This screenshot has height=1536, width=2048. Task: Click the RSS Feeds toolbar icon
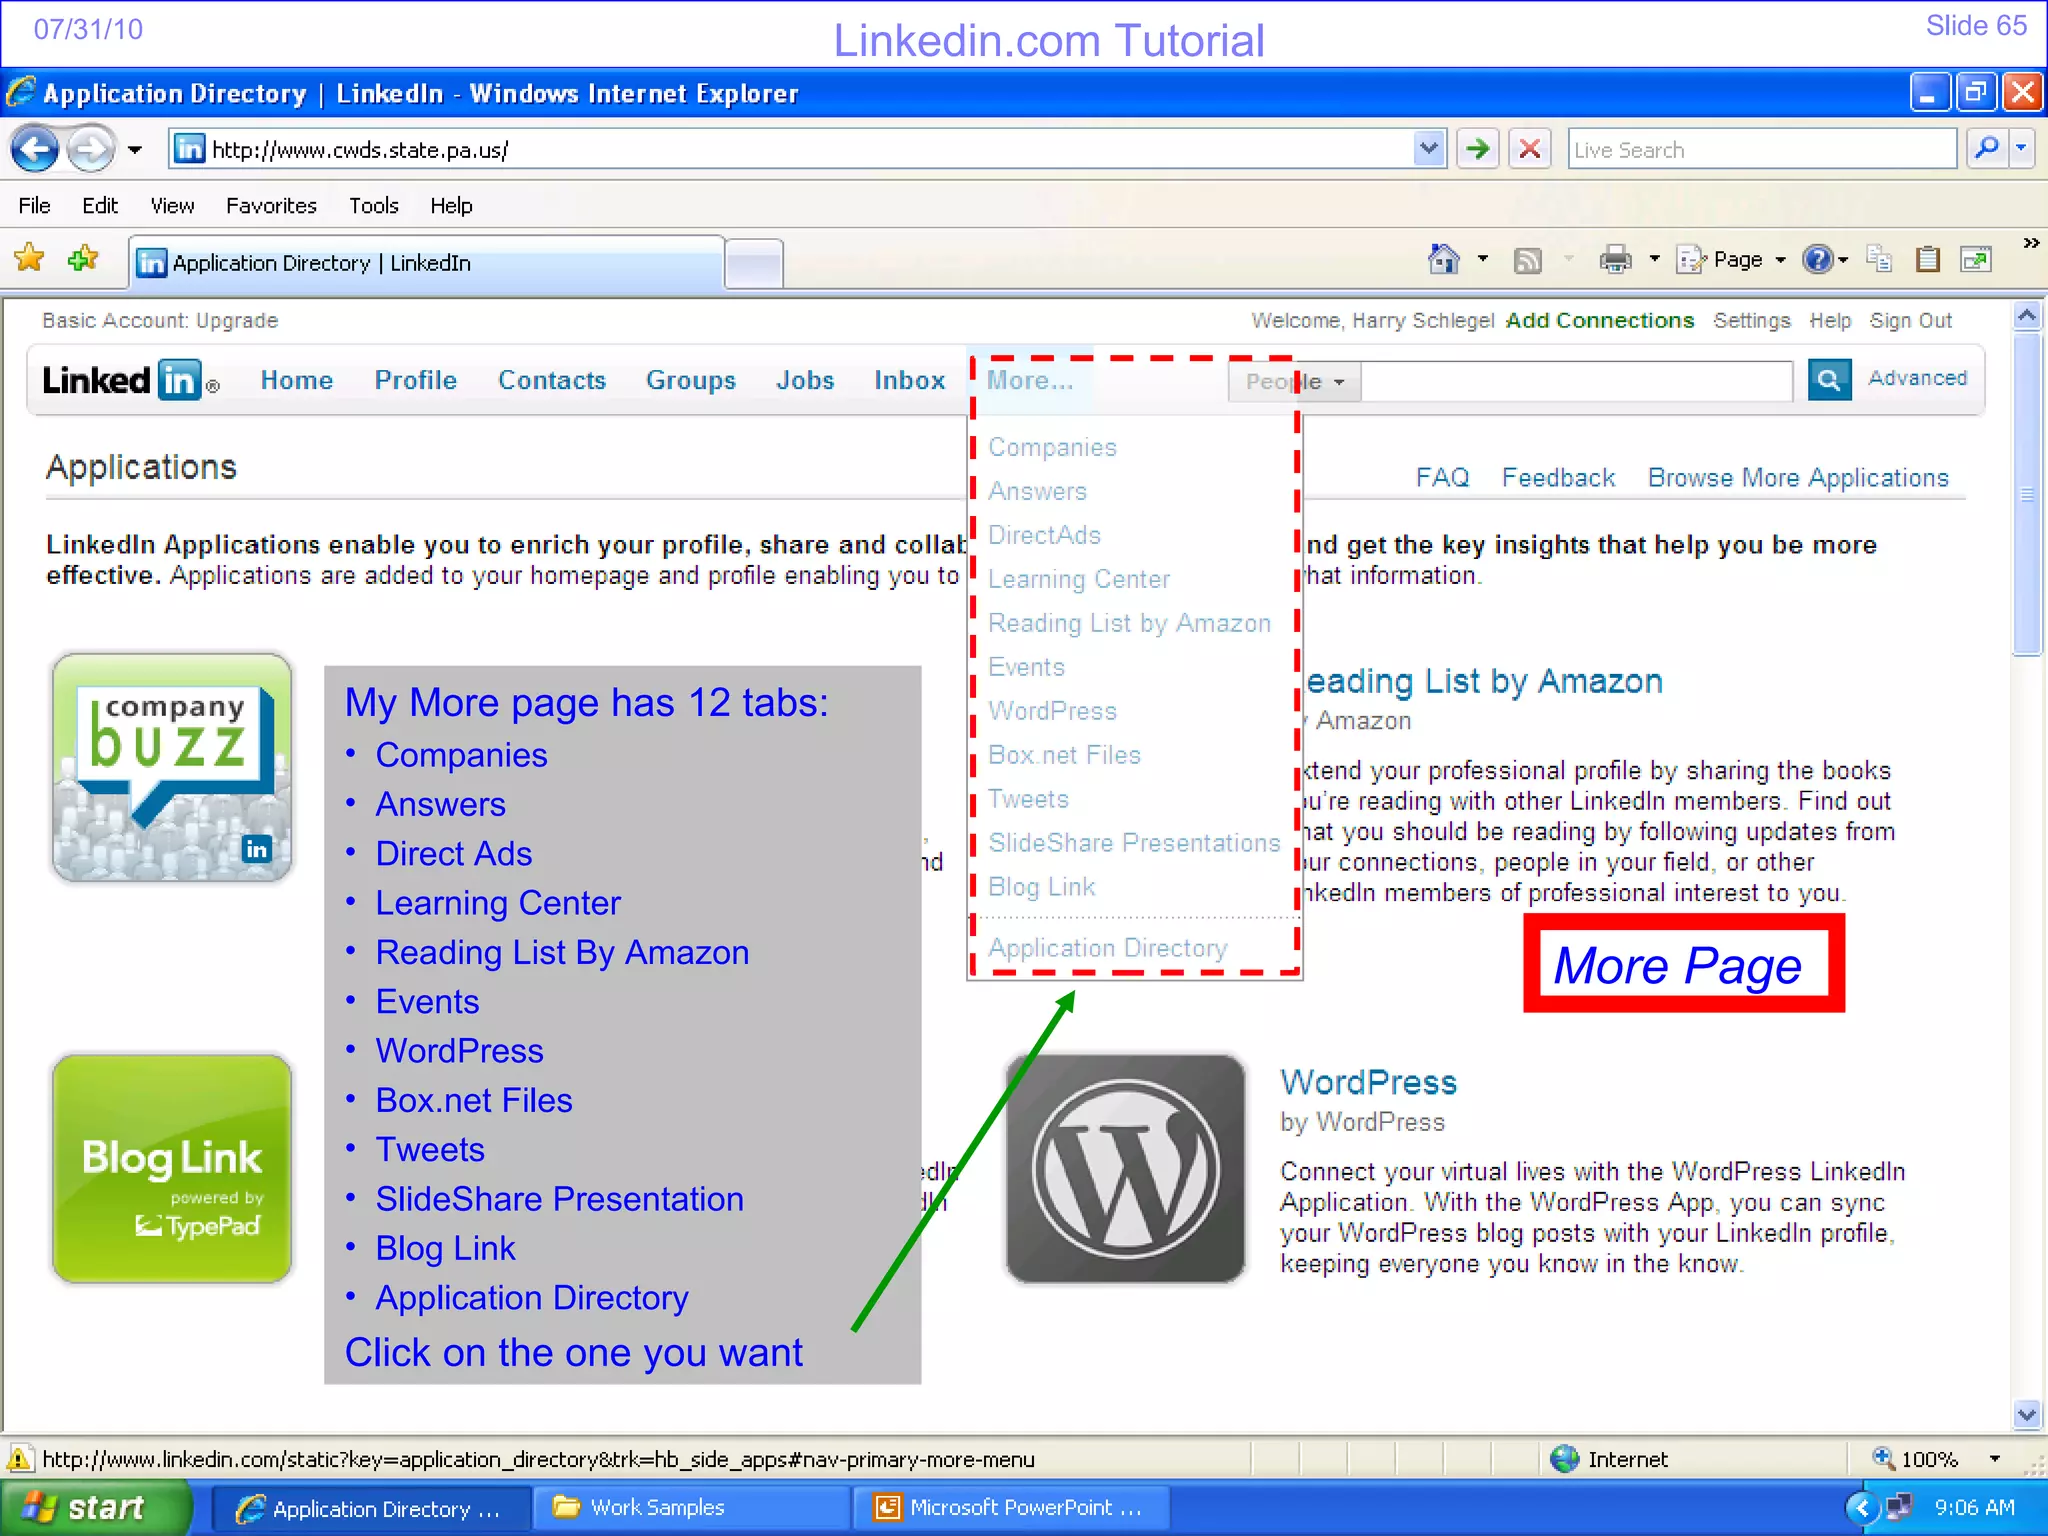(1527, 260)
